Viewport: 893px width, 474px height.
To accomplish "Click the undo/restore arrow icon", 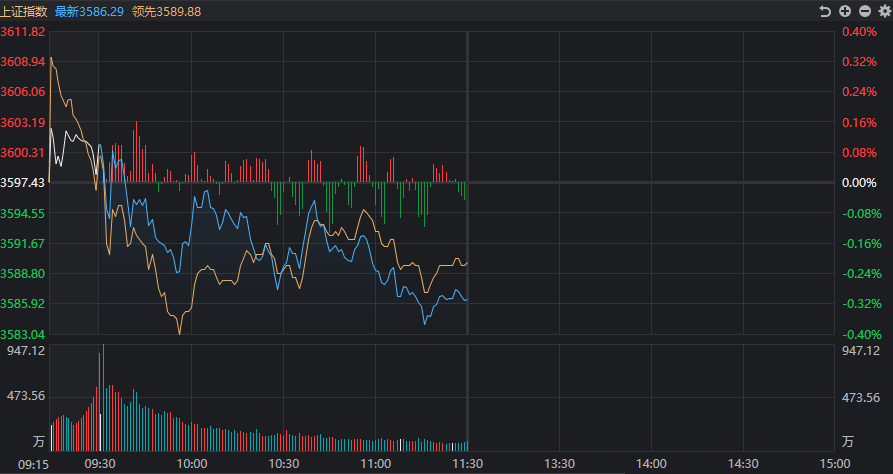I will click(x=825, y=11).
